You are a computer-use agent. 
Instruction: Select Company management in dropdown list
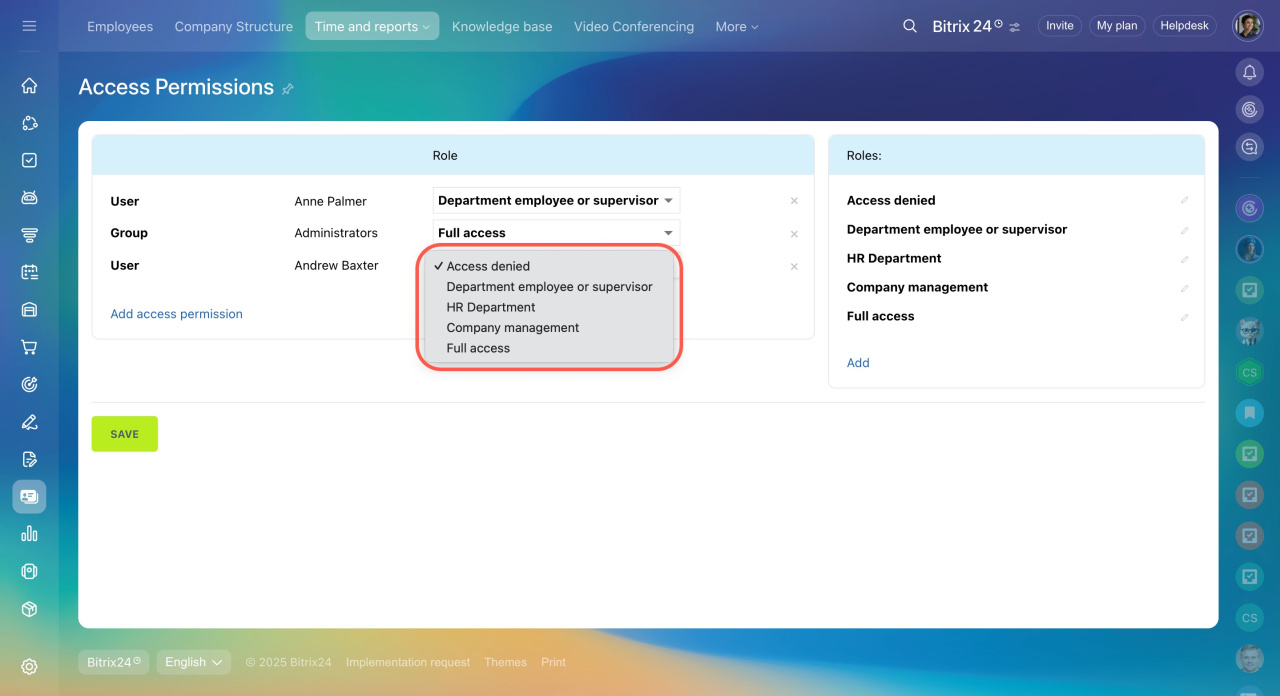point(513,328)
